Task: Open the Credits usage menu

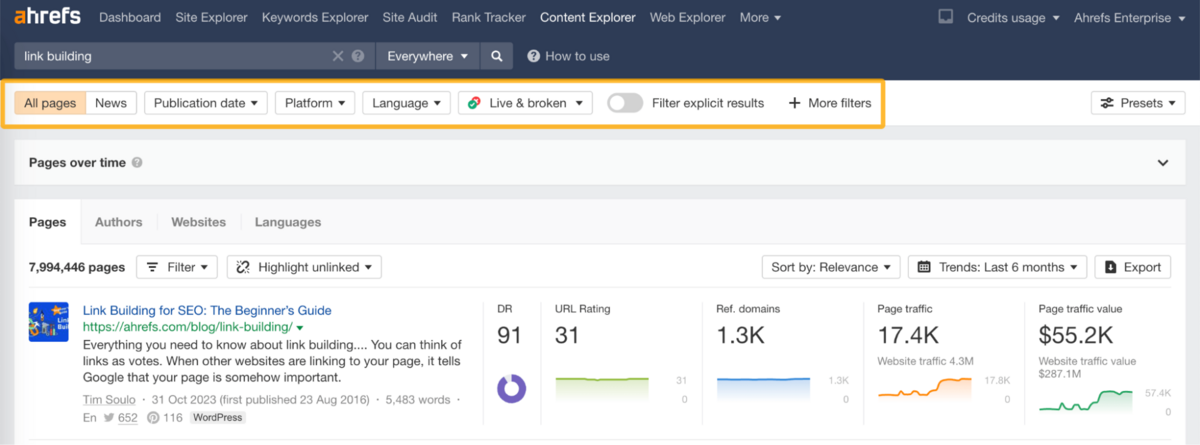Action: [x=1013, y=17]
